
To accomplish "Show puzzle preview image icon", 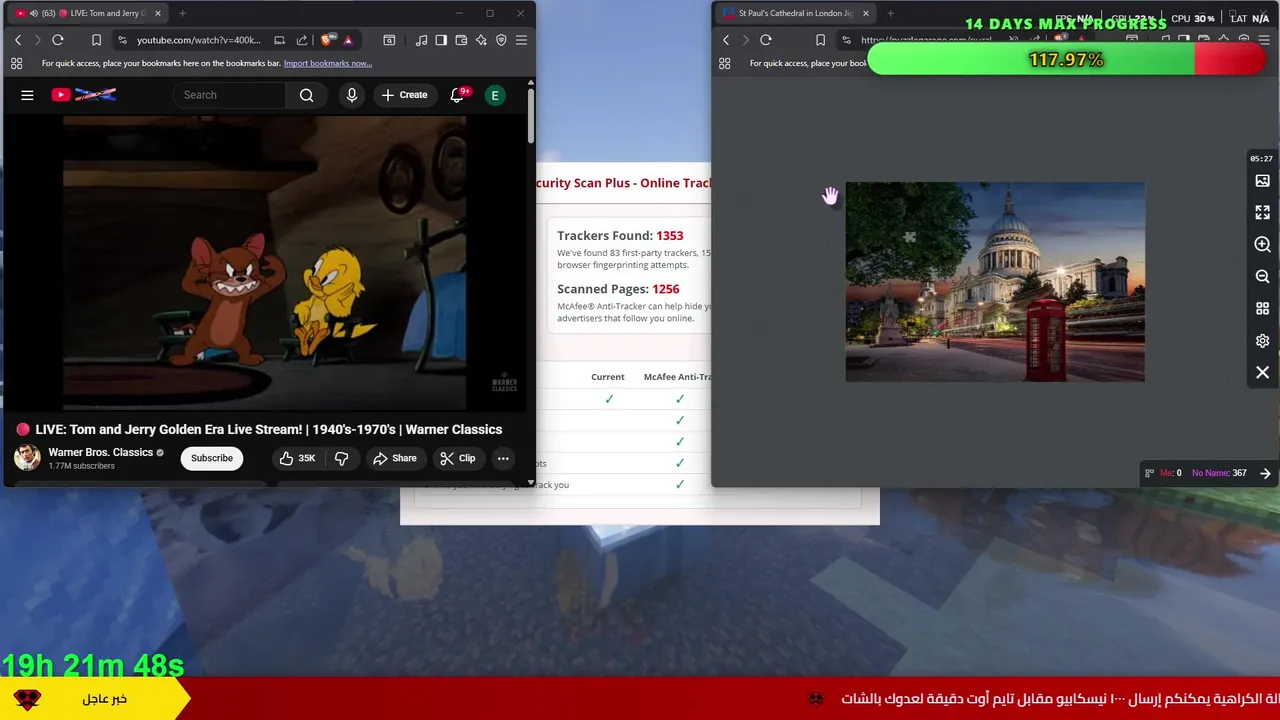I will point(1262,181).
